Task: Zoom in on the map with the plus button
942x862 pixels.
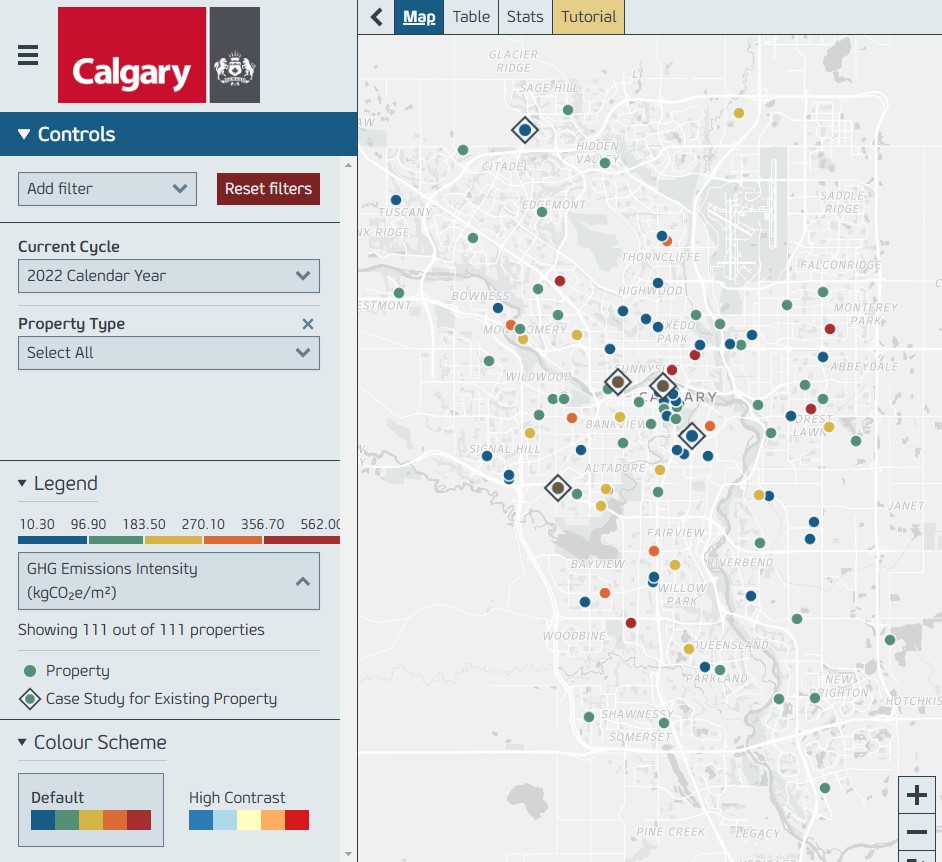Action: pyautogui.click(x=917, y=794)
